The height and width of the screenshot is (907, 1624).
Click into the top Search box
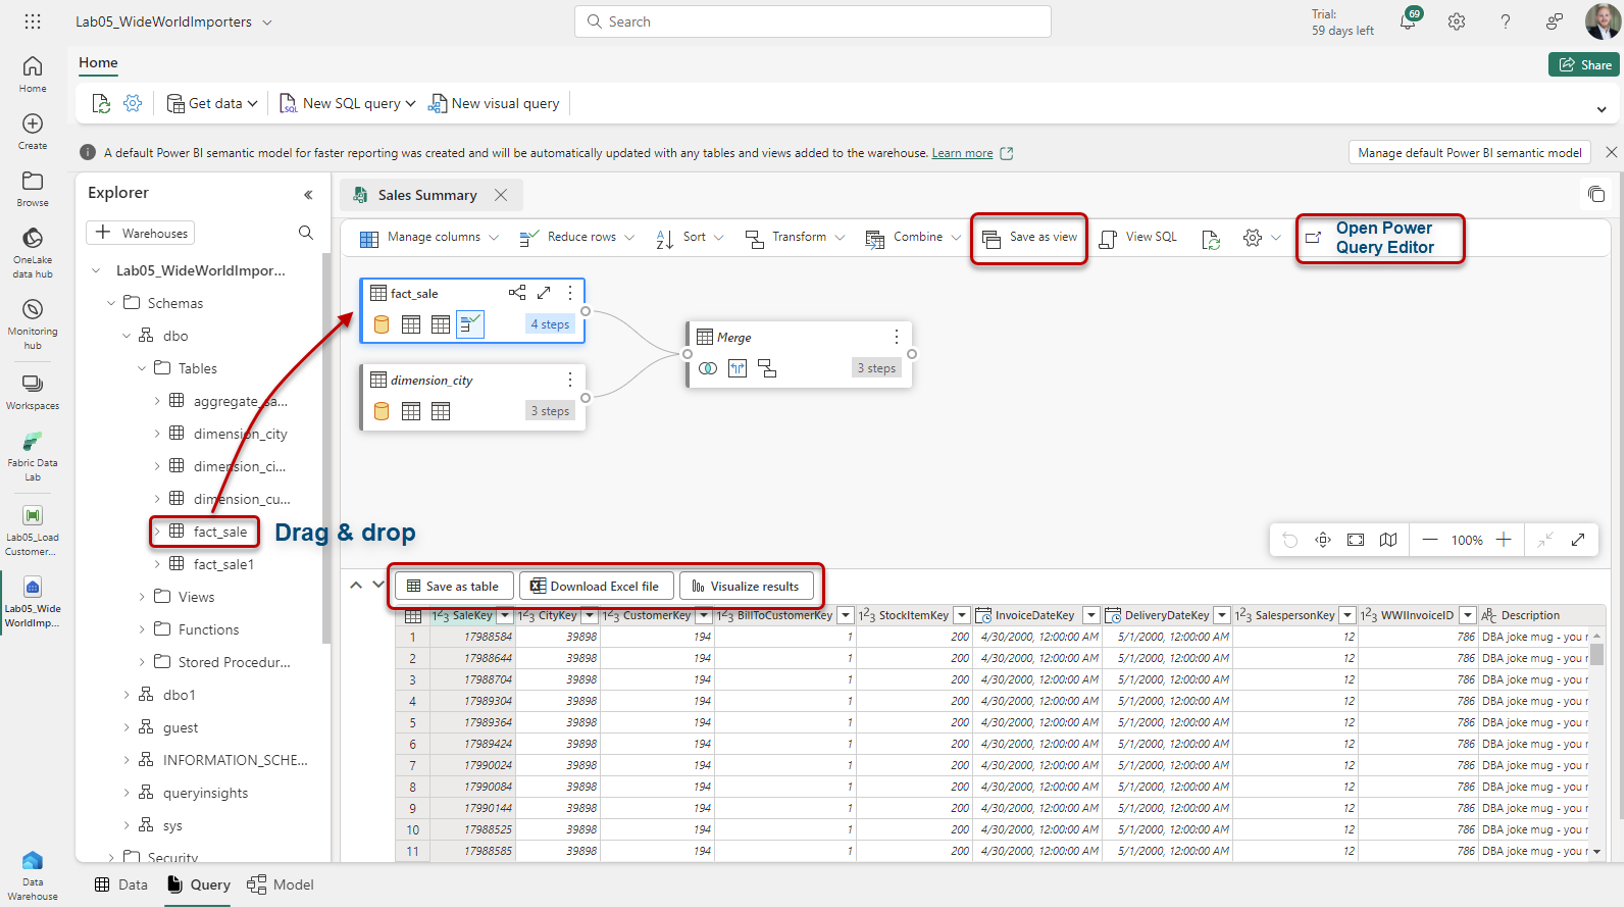tap(812, 21)
